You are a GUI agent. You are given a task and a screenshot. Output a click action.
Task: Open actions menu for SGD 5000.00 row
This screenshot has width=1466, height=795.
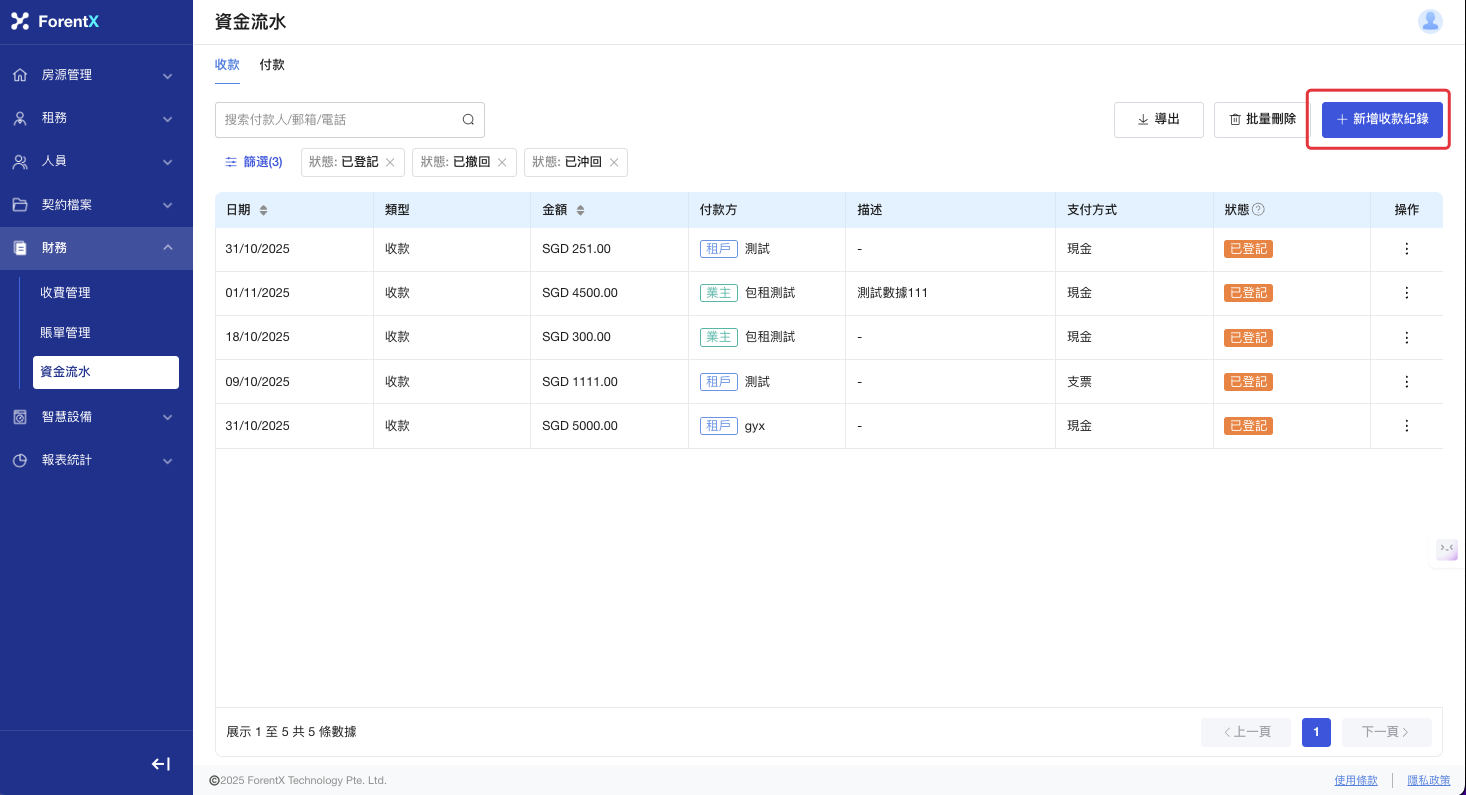coord(1406,426)
